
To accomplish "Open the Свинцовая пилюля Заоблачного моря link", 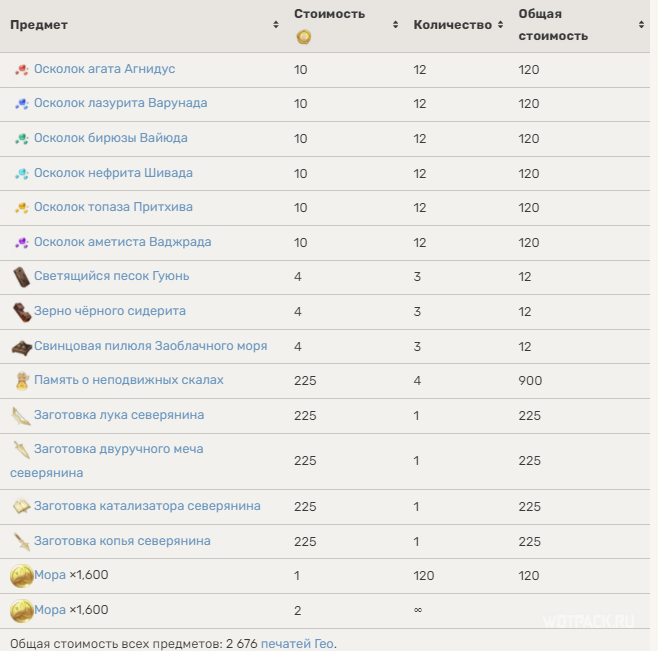I will (151, 345).
